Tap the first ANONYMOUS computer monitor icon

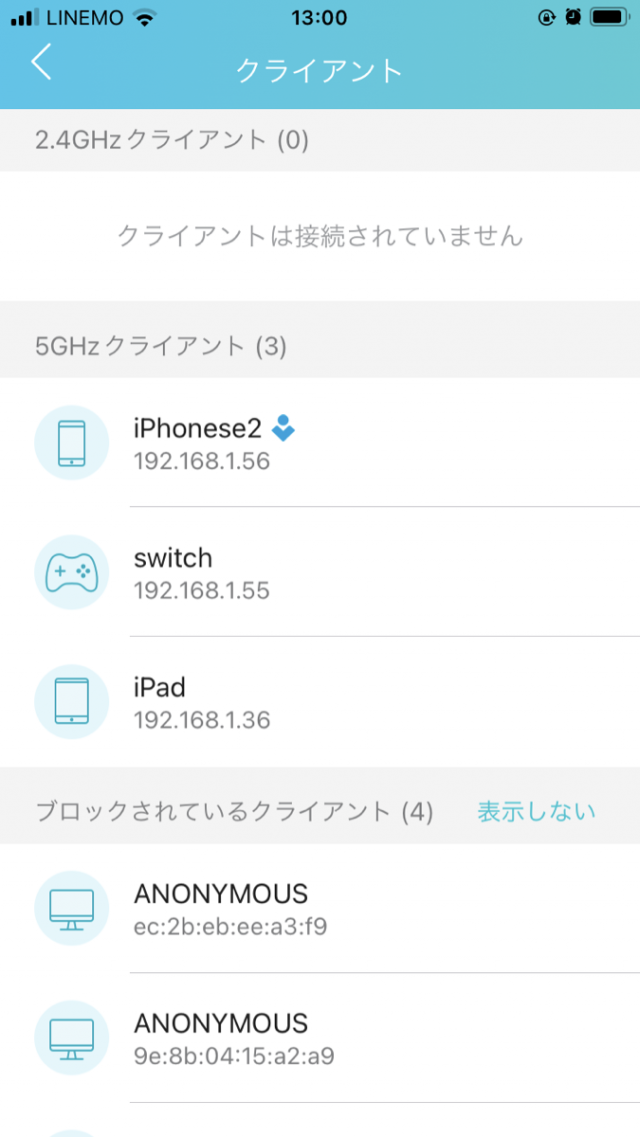72,908
